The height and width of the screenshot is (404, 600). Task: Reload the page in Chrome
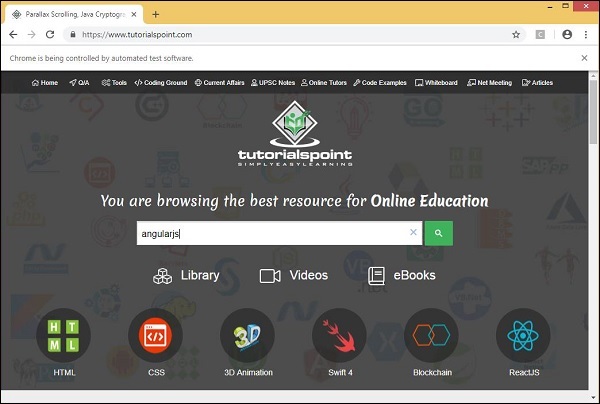50,34
